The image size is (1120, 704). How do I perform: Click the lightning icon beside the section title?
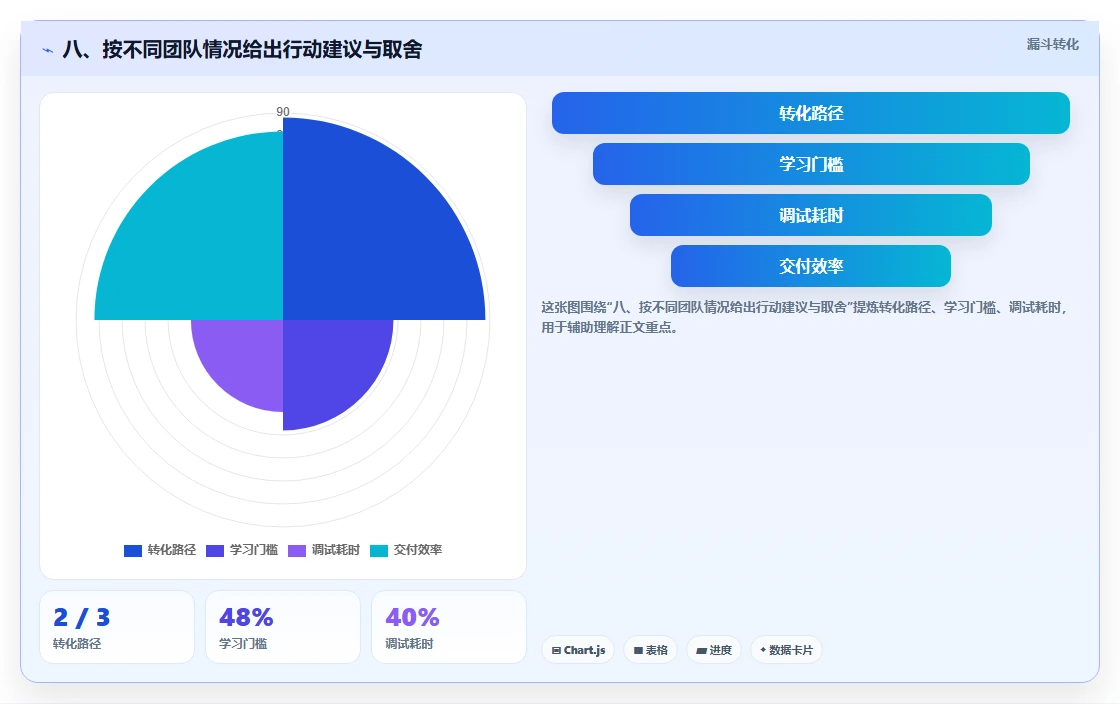[48, 50]
